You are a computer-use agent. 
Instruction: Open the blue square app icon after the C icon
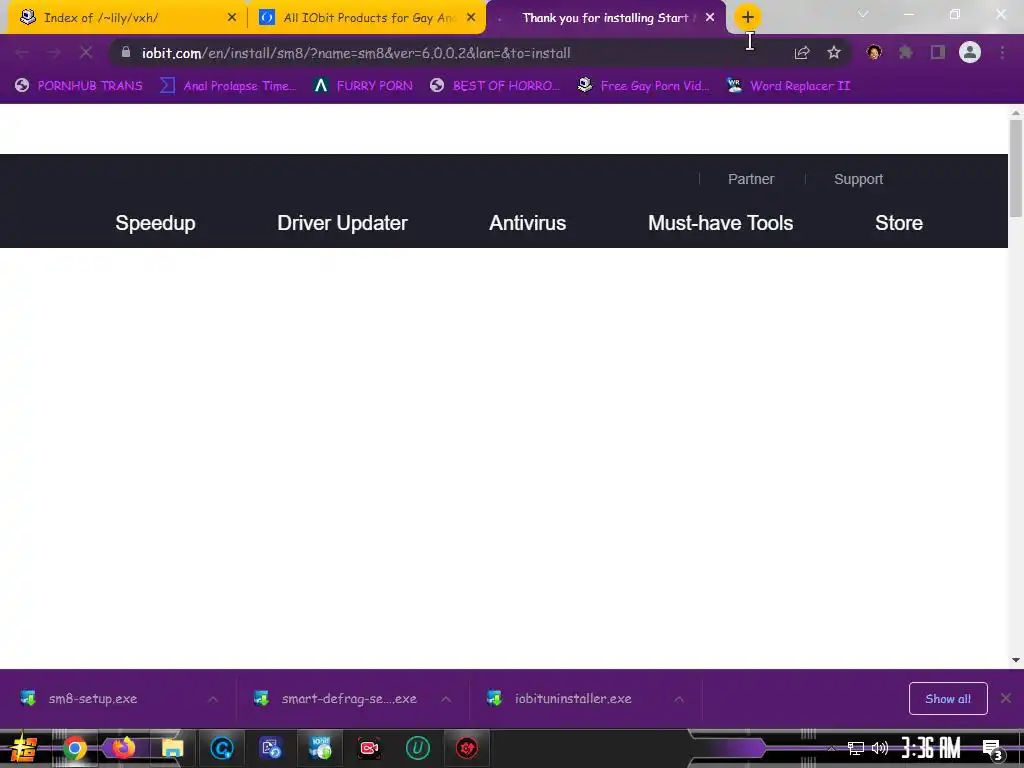pos(270,748)
